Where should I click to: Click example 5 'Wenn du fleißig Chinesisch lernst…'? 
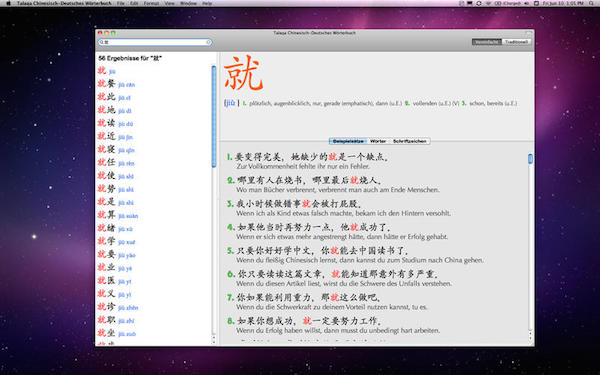click(x=360, y=260)
